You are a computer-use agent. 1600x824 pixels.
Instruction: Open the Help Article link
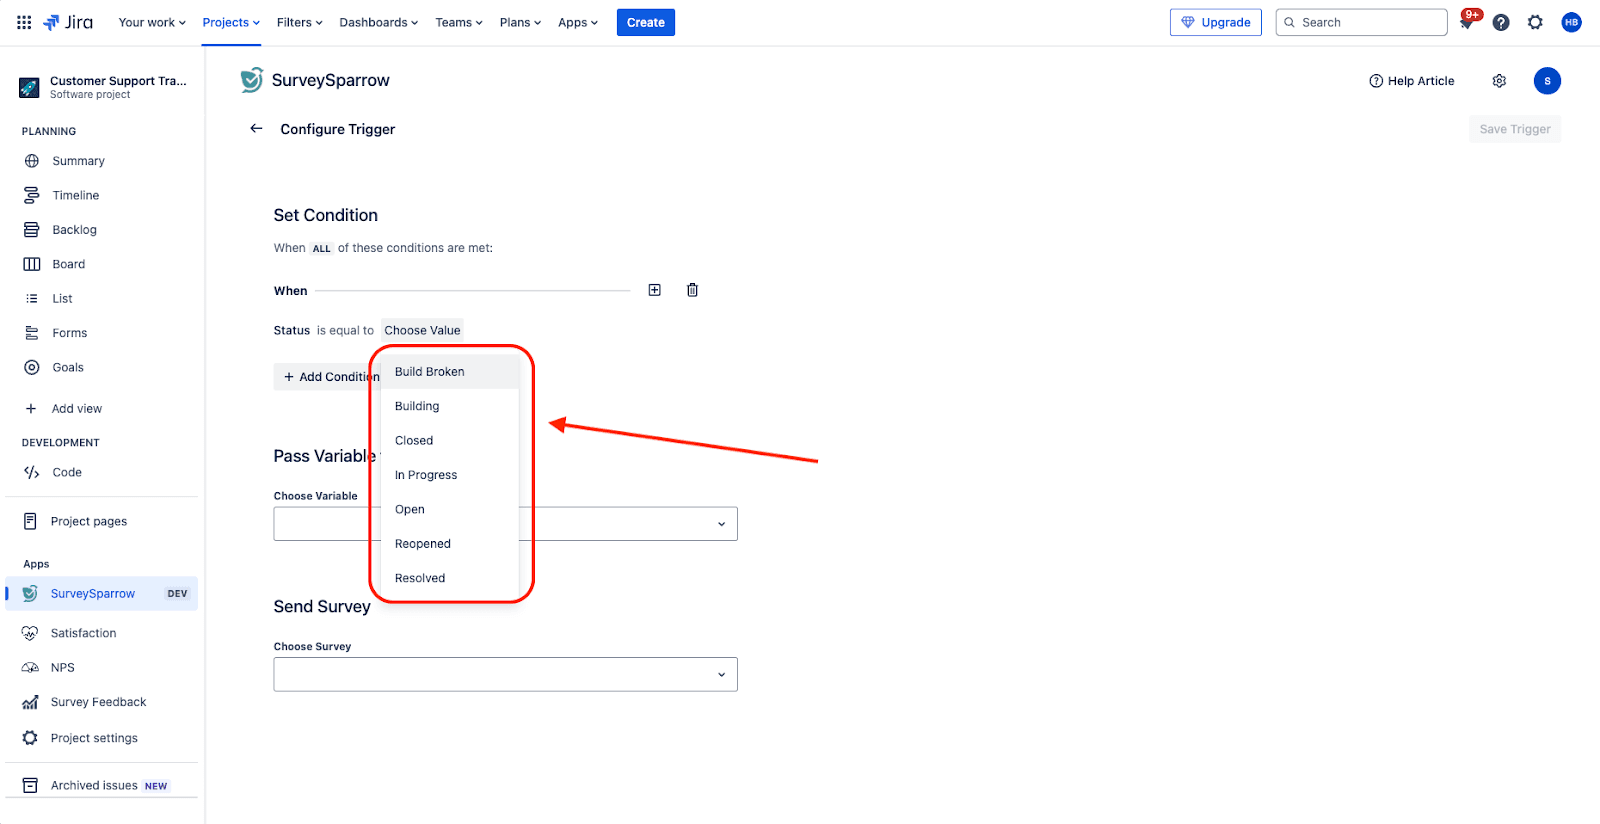tap(1411, 81)
